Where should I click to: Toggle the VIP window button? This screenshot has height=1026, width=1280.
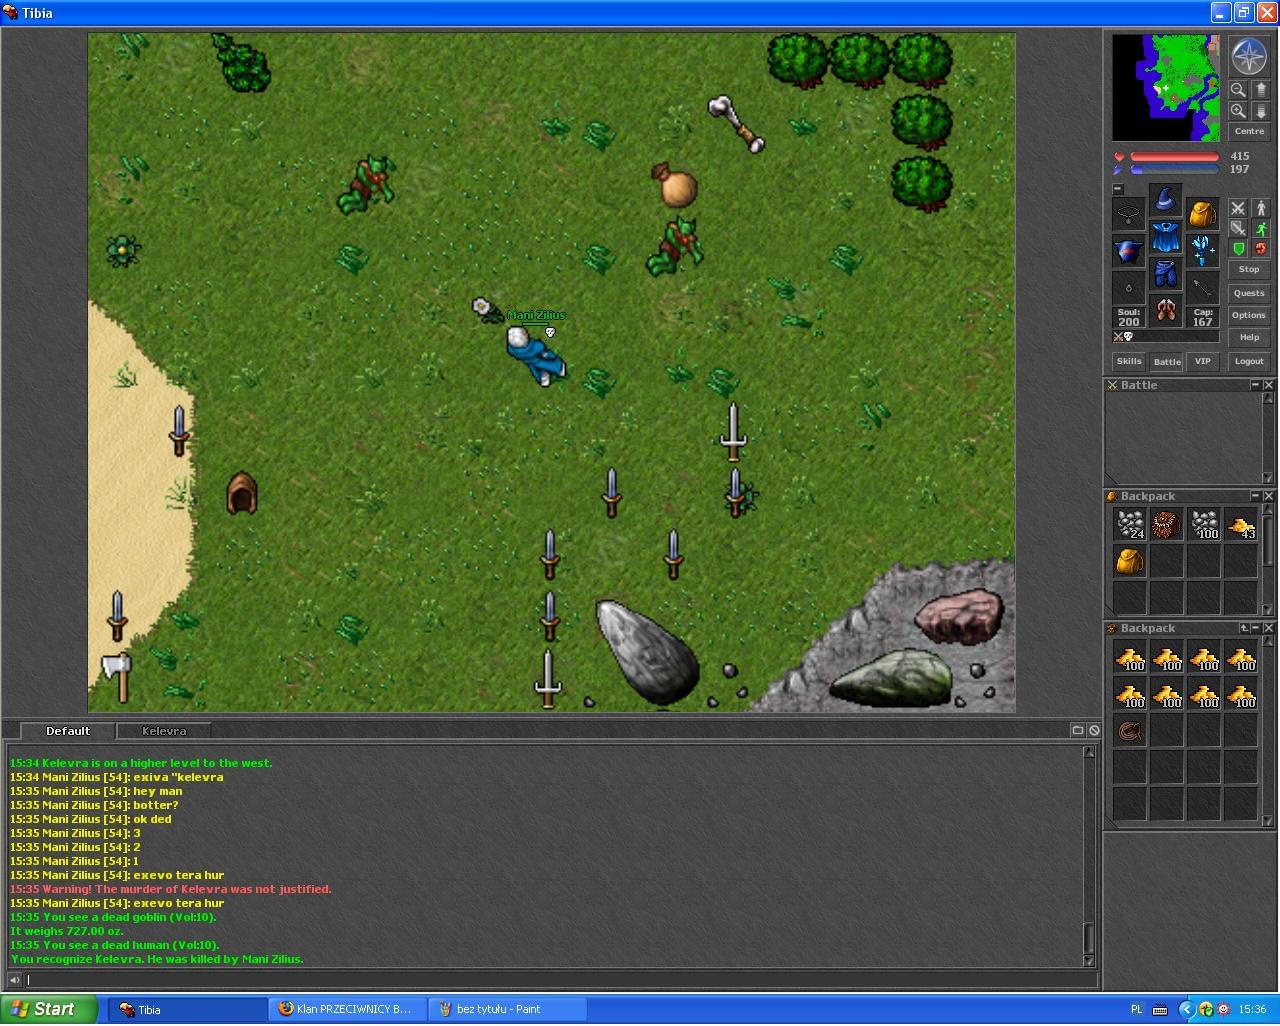pos(1203,361)
